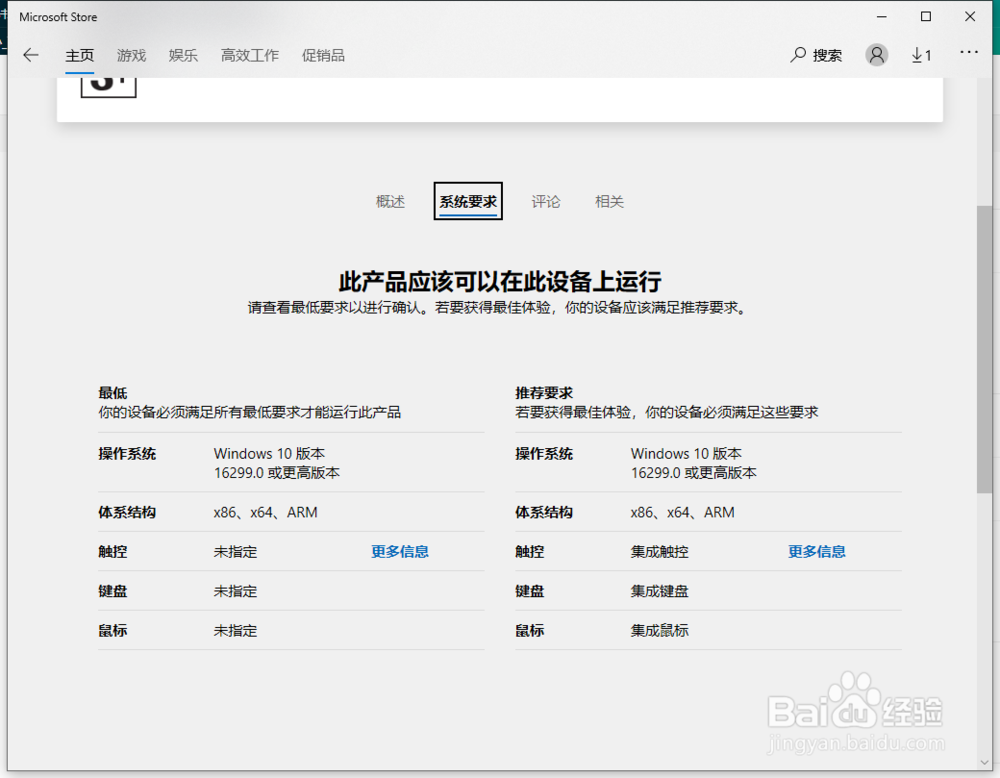1000x778 pixels.
Task: Go to 主页 in the navigation bar
Action: tap(80, 55)
